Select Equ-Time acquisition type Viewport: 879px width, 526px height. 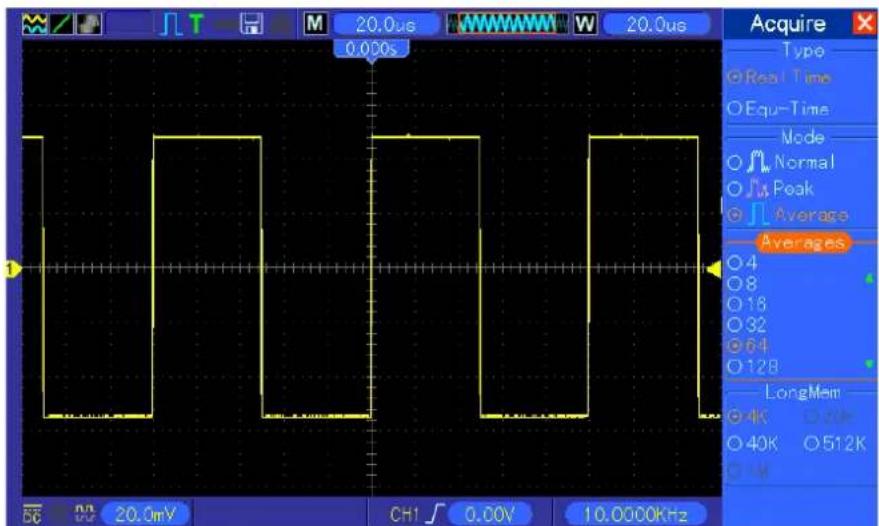(x=778, y=109)
